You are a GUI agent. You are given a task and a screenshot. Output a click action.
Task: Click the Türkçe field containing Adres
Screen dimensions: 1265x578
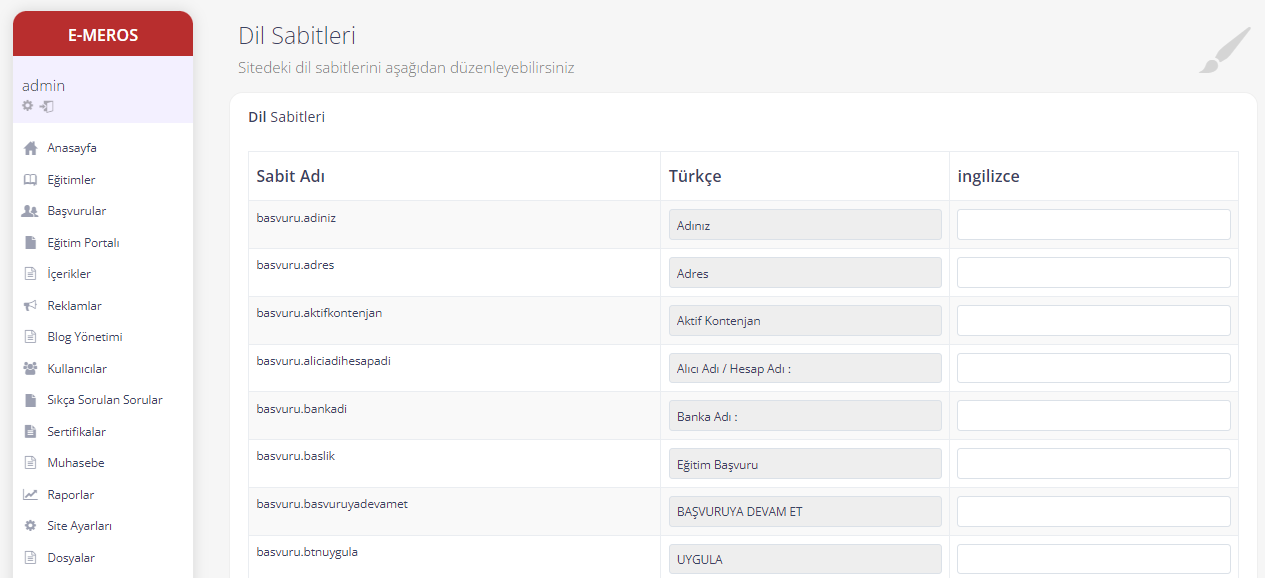point(805,273)
